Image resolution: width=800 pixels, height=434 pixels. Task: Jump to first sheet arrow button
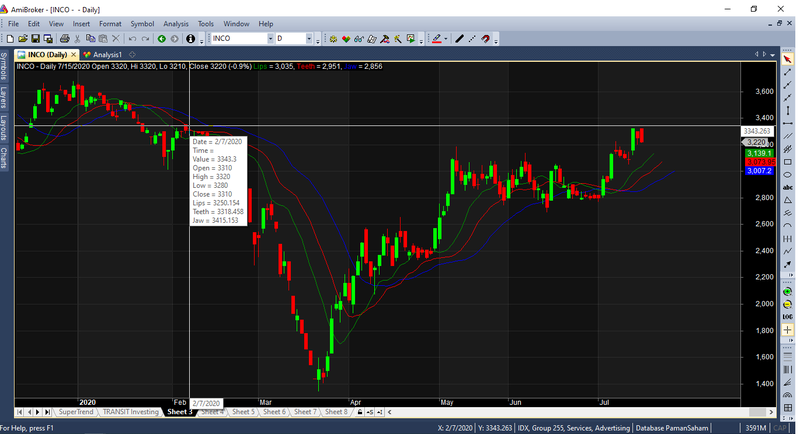point(19,412)
